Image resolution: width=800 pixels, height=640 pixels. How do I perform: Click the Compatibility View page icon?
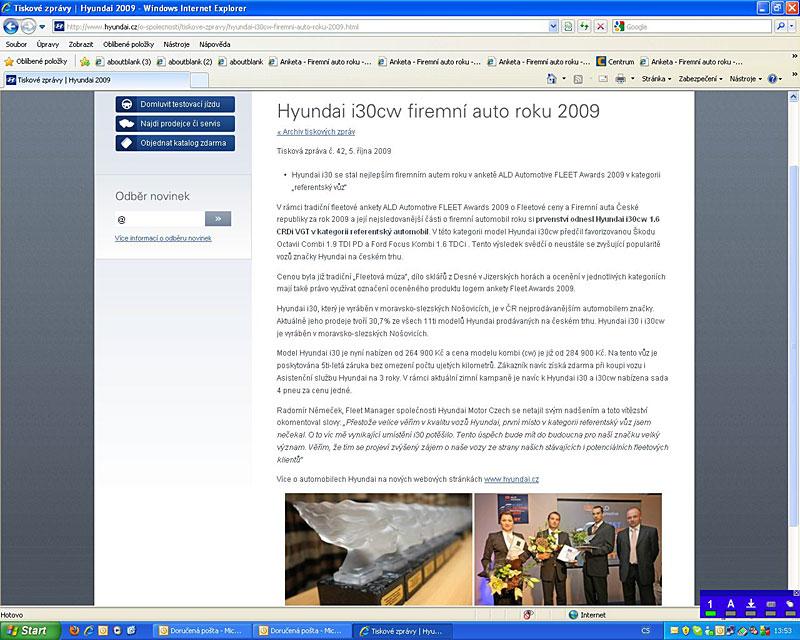(x=568, y=27)
